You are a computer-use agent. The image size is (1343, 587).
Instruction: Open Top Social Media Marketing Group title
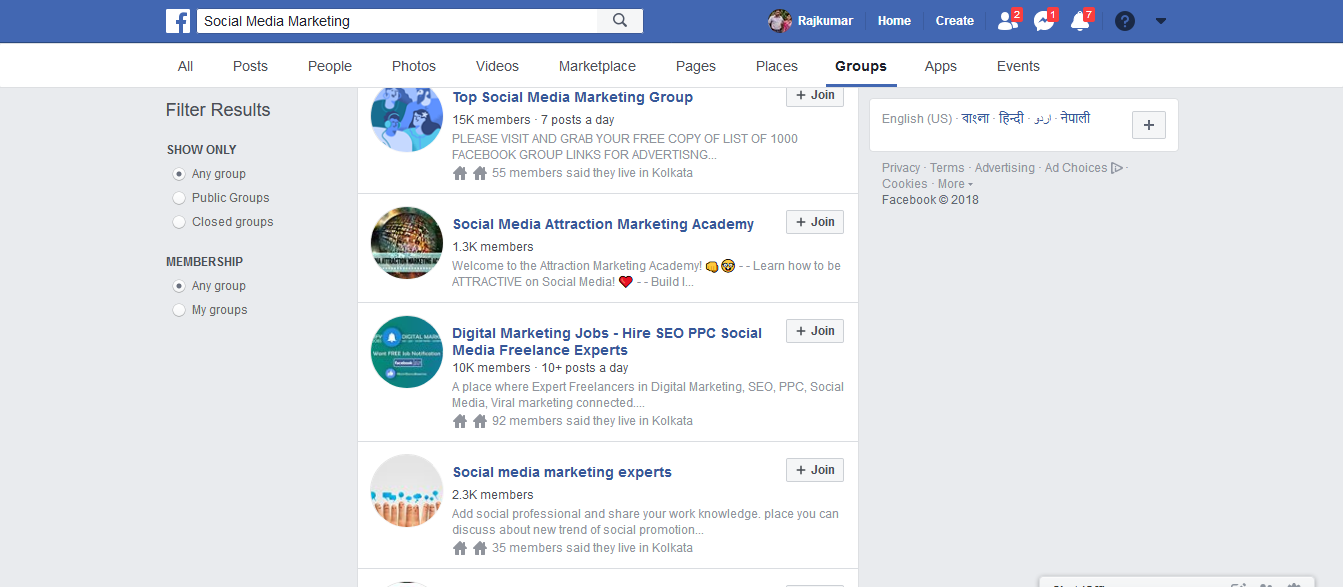point(573,97)
